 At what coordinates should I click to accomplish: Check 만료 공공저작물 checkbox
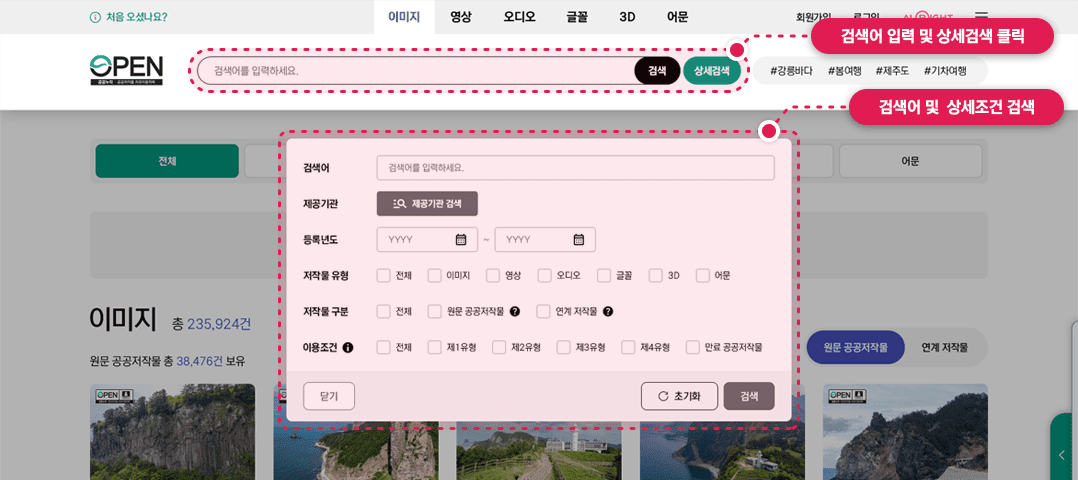(x=693, y=347)
